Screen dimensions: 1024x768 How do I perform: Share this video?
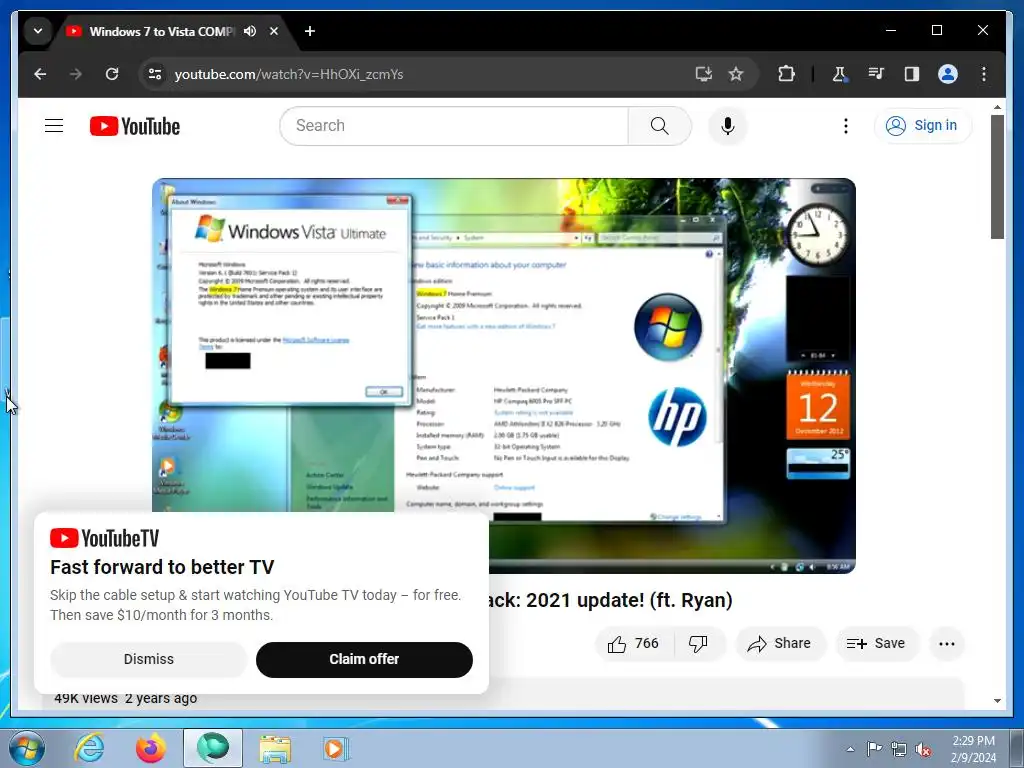coord(780,644)
